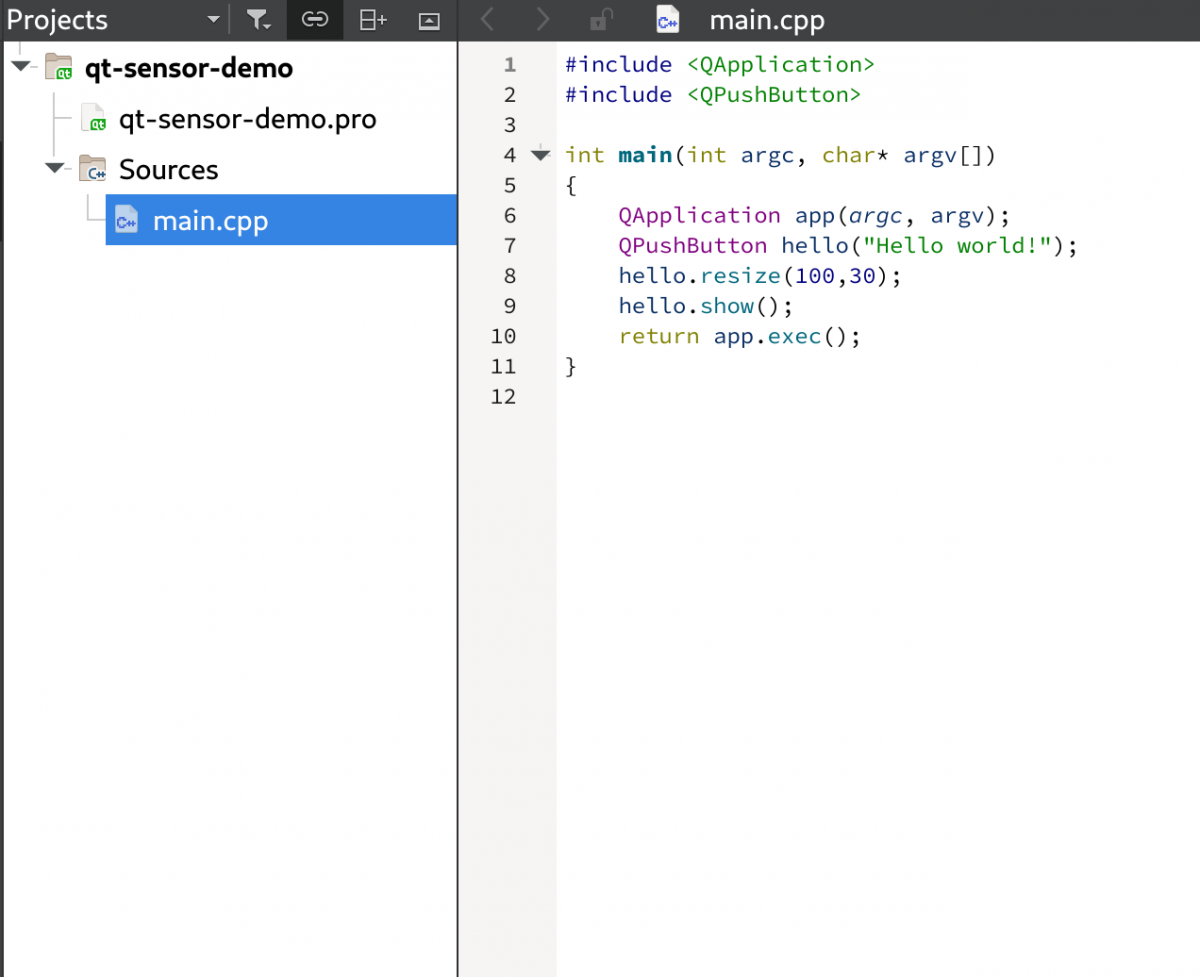Toggle synchronize with editor link icon

315,20
